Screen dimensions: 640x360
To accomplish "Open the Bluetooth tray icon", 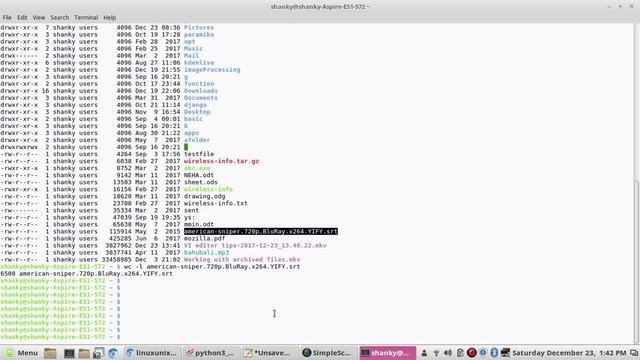I will coord(494,353).
